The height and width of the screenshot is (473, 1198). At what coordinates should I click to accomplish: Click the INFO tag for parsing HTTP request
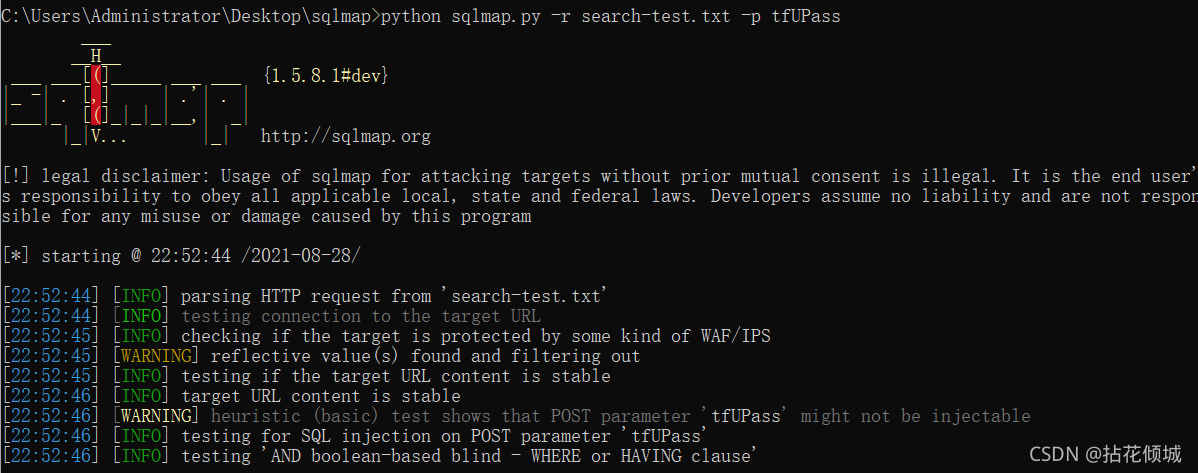141,296
